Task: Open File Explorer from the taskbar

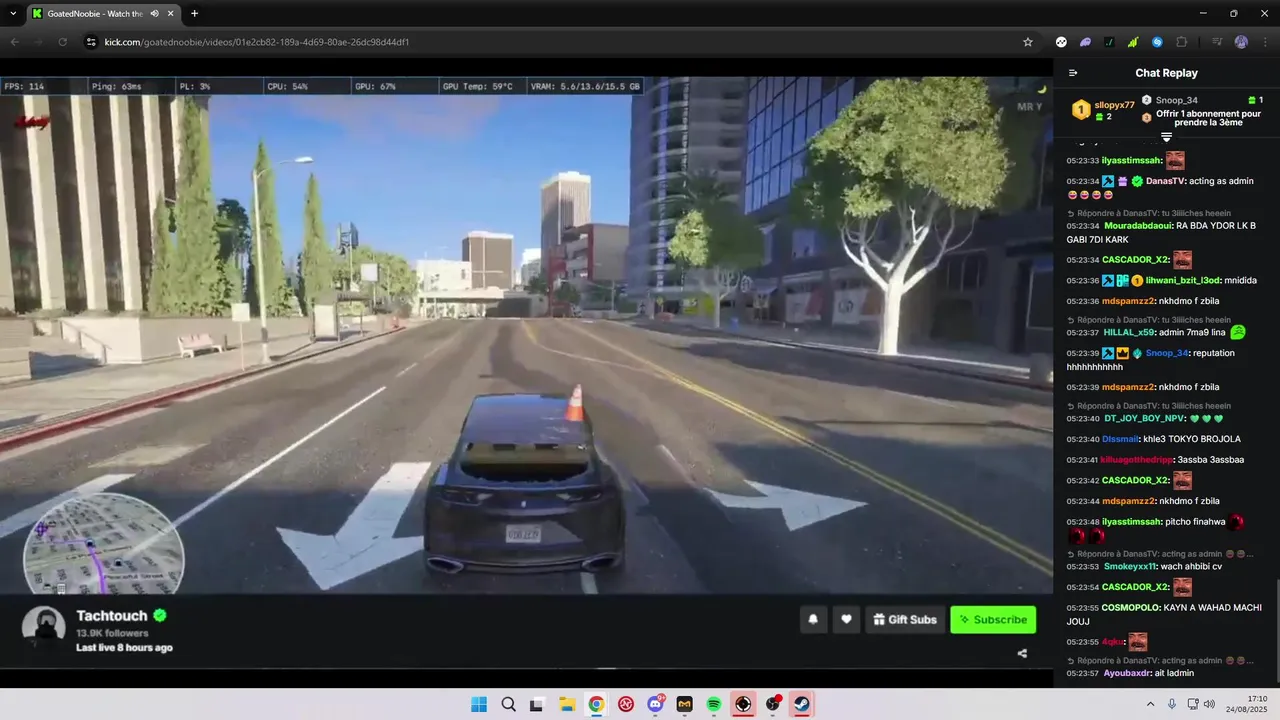Action: click(x=566, y=704)
